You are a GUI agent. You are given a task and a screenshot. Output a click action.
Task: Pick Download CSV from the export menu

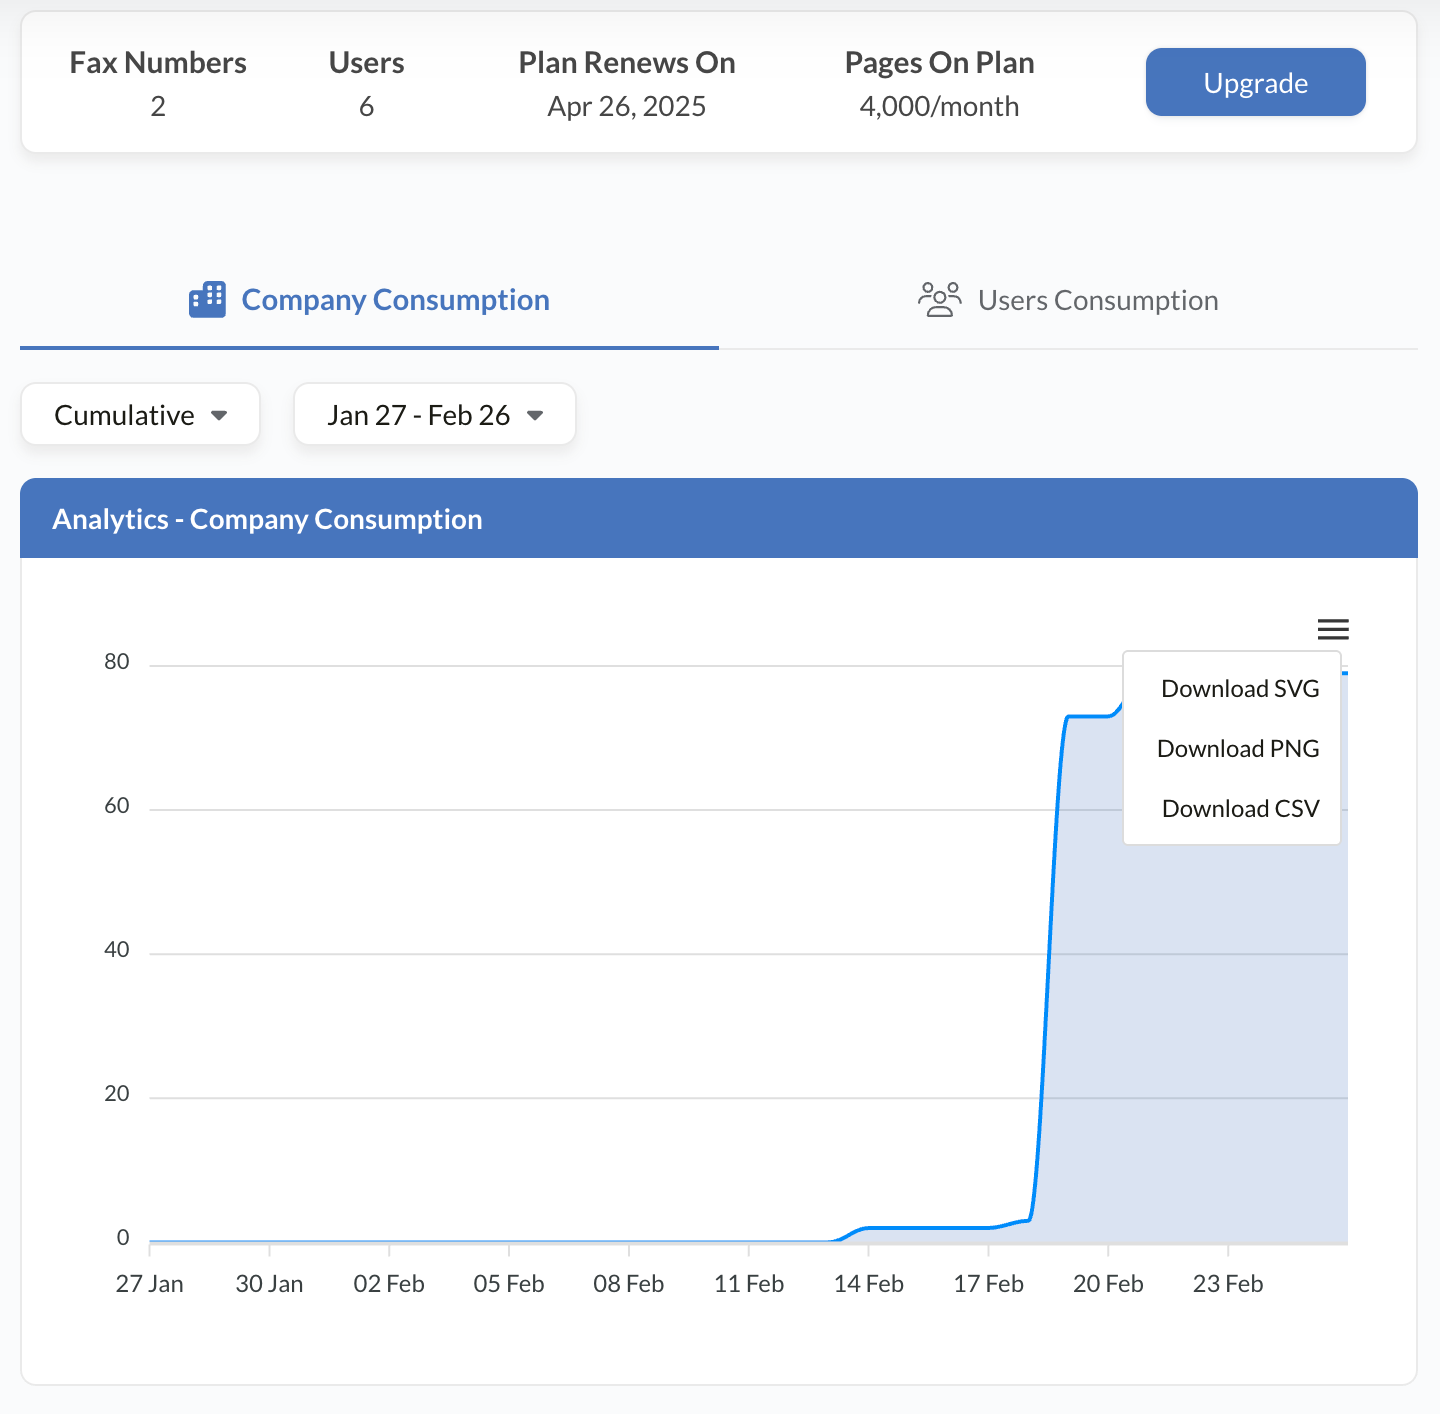pyautogui.click(x=1239, y=809)
